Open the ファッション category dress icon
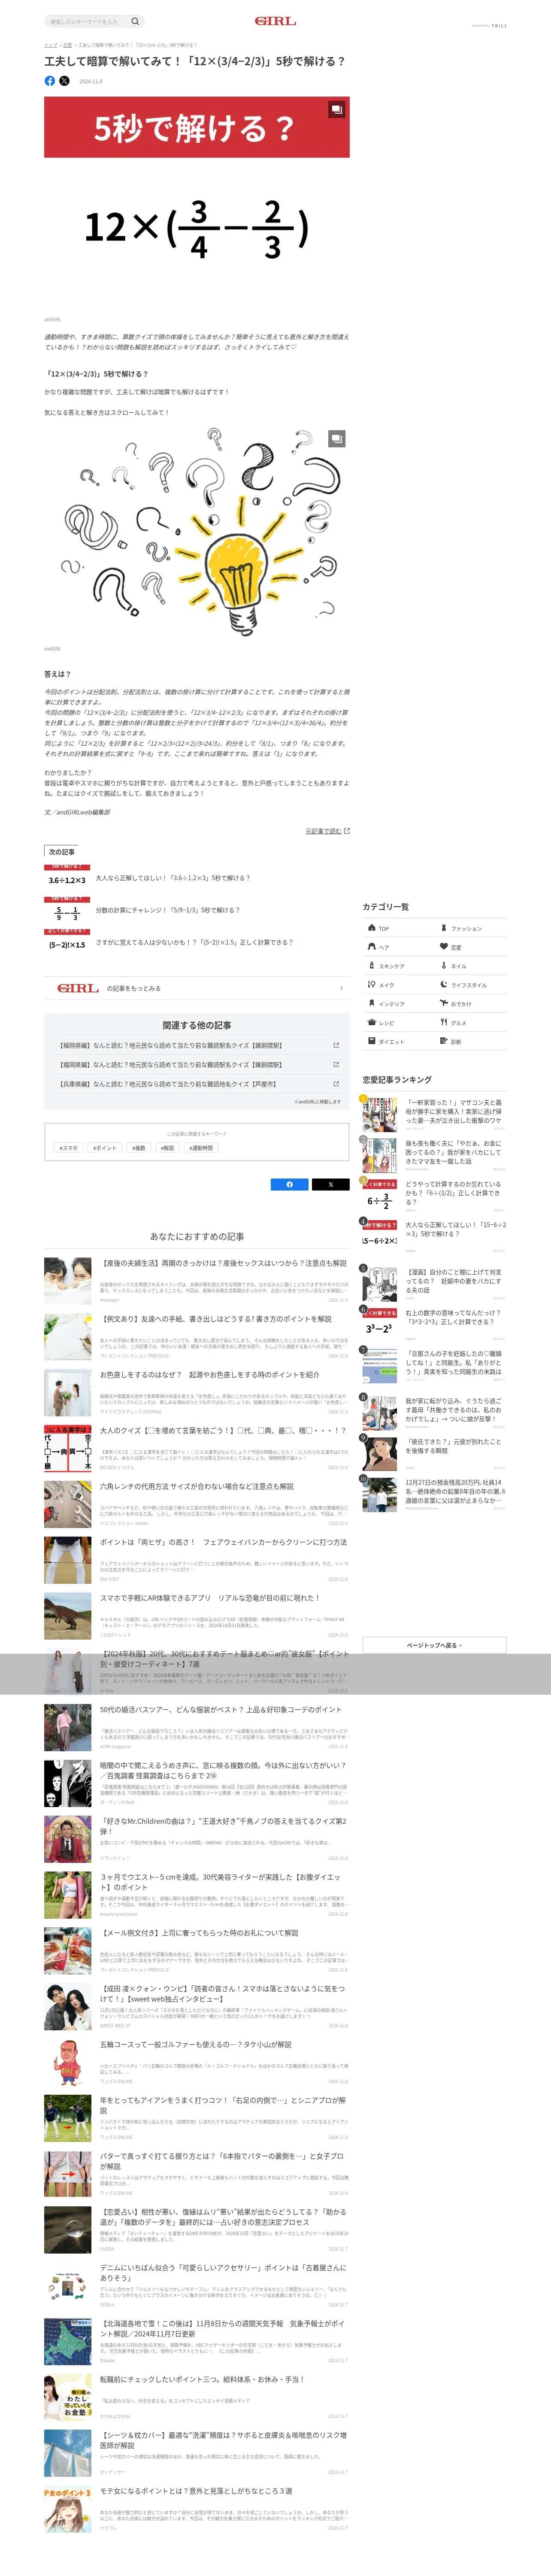Screen dimensions: 551x2576 pos(444,928)
